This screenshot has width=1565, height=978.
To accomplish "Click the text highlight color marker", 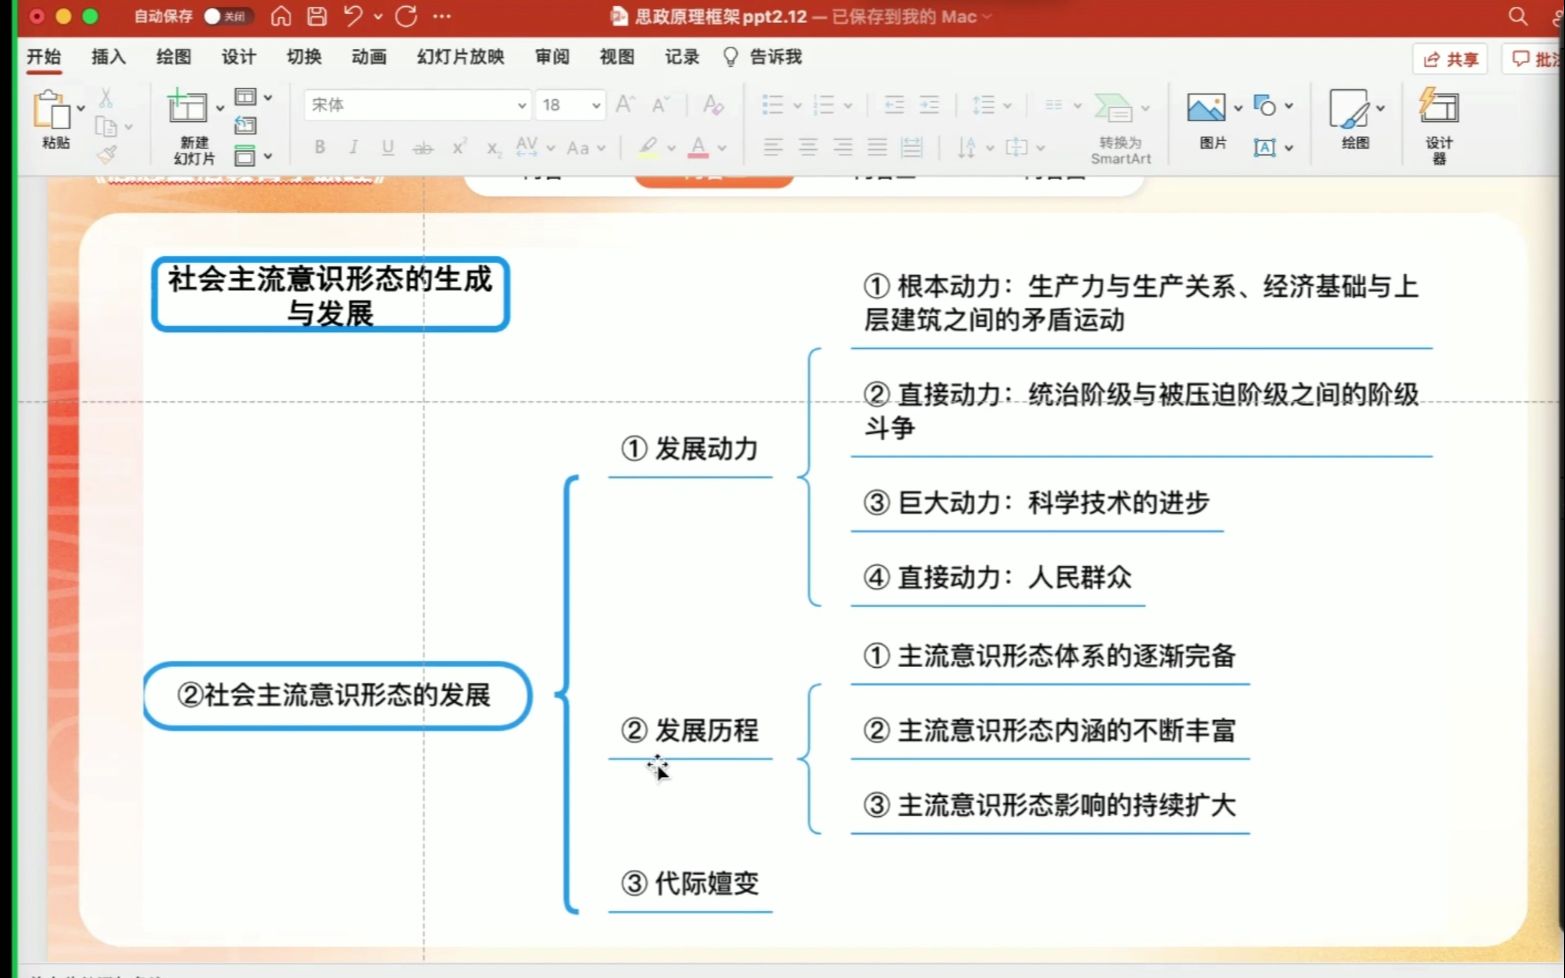I will (648, 147).
